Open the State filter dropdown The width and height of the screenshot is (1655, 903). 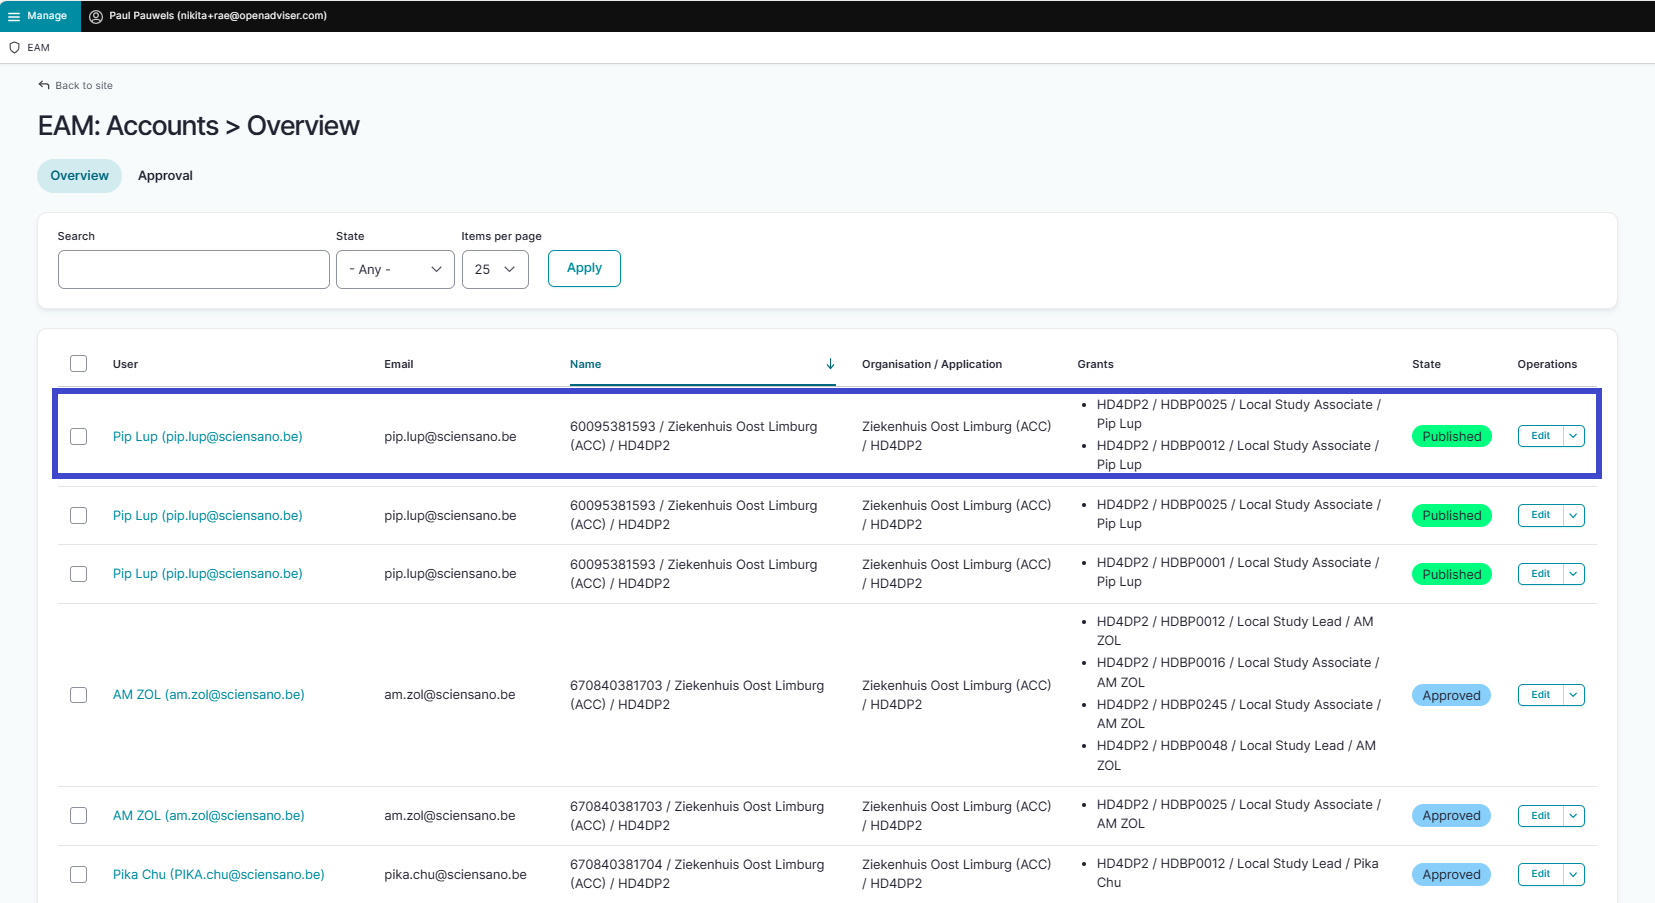click(395, 269)
